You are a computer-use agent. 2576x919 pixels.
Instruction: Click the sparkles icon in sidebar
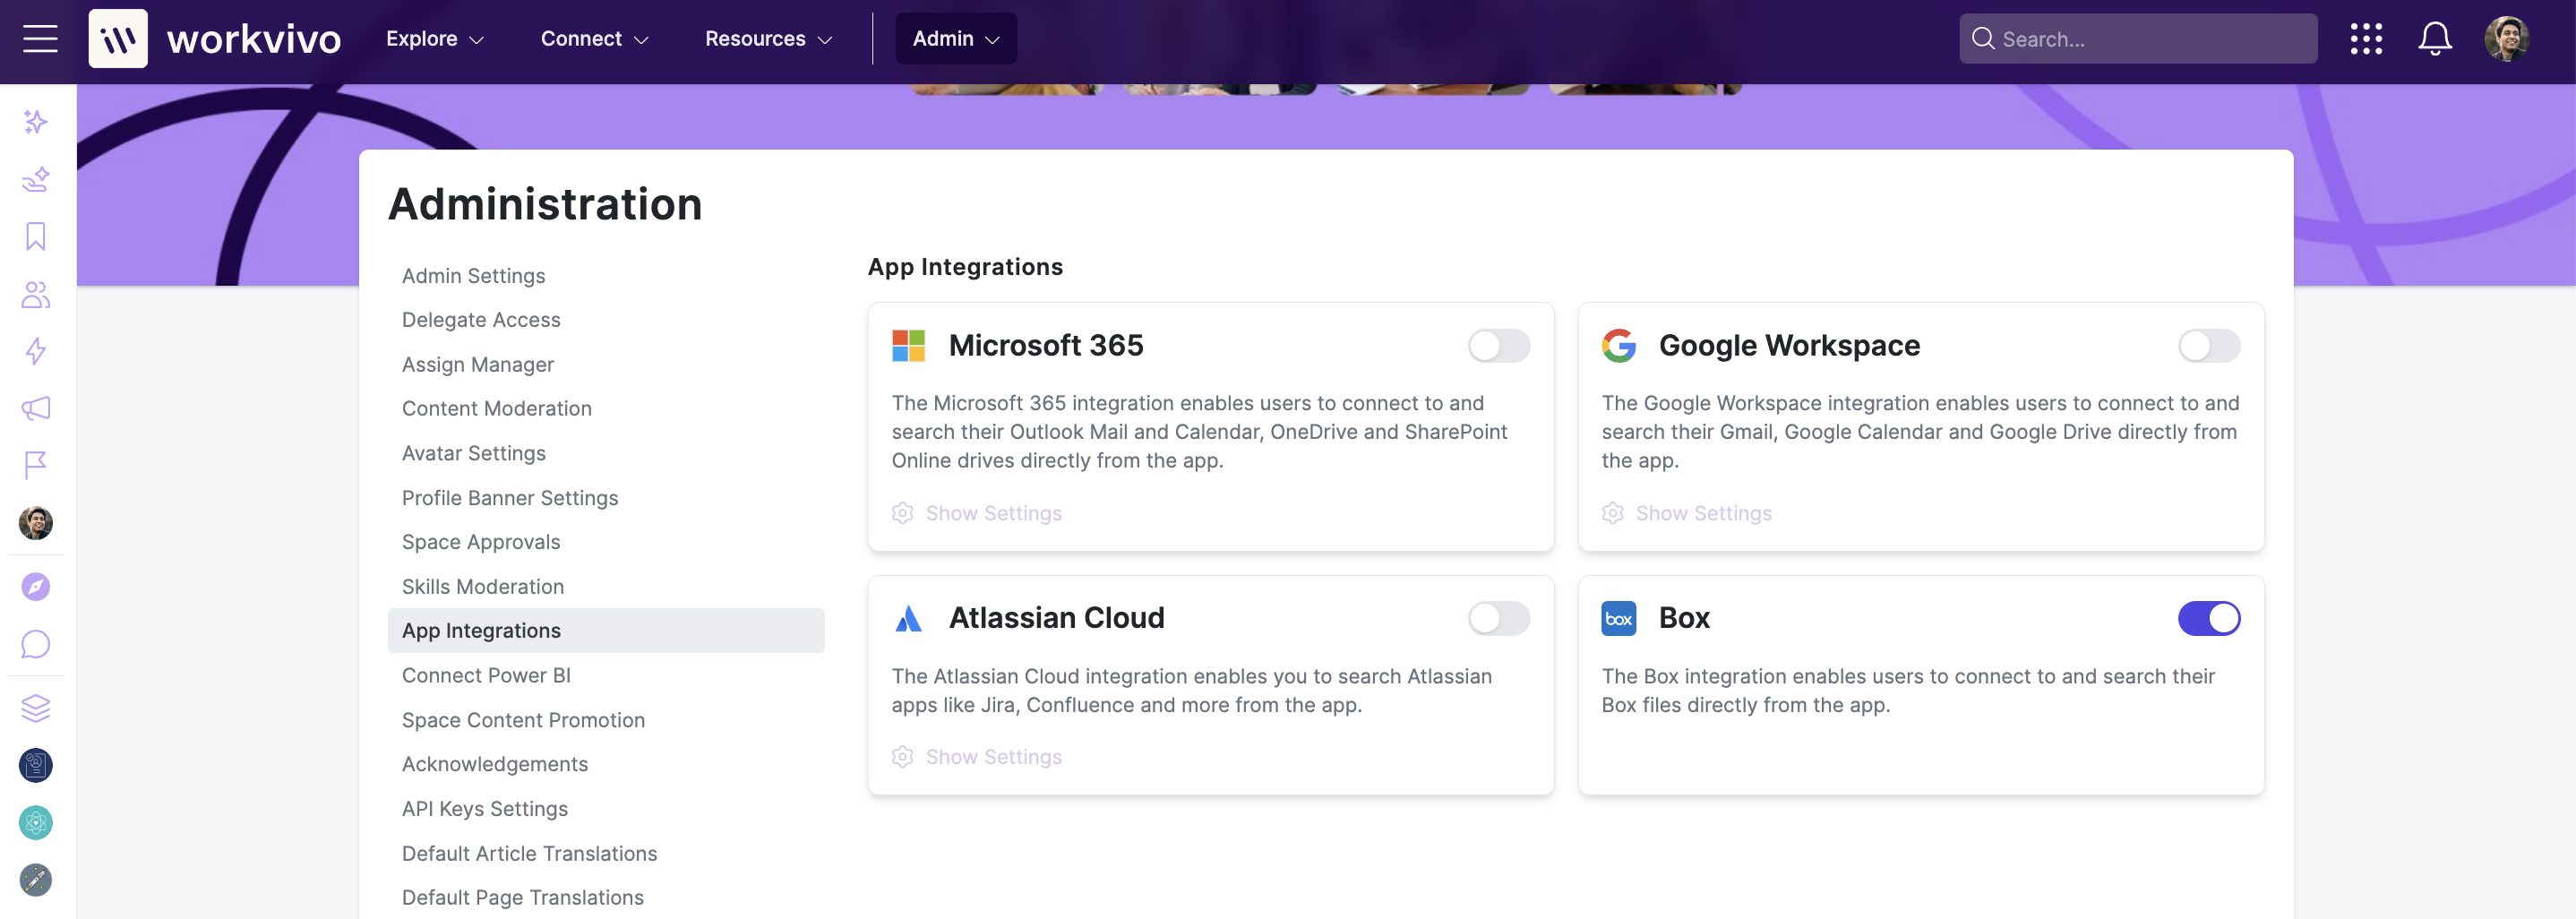coord(36,122)
